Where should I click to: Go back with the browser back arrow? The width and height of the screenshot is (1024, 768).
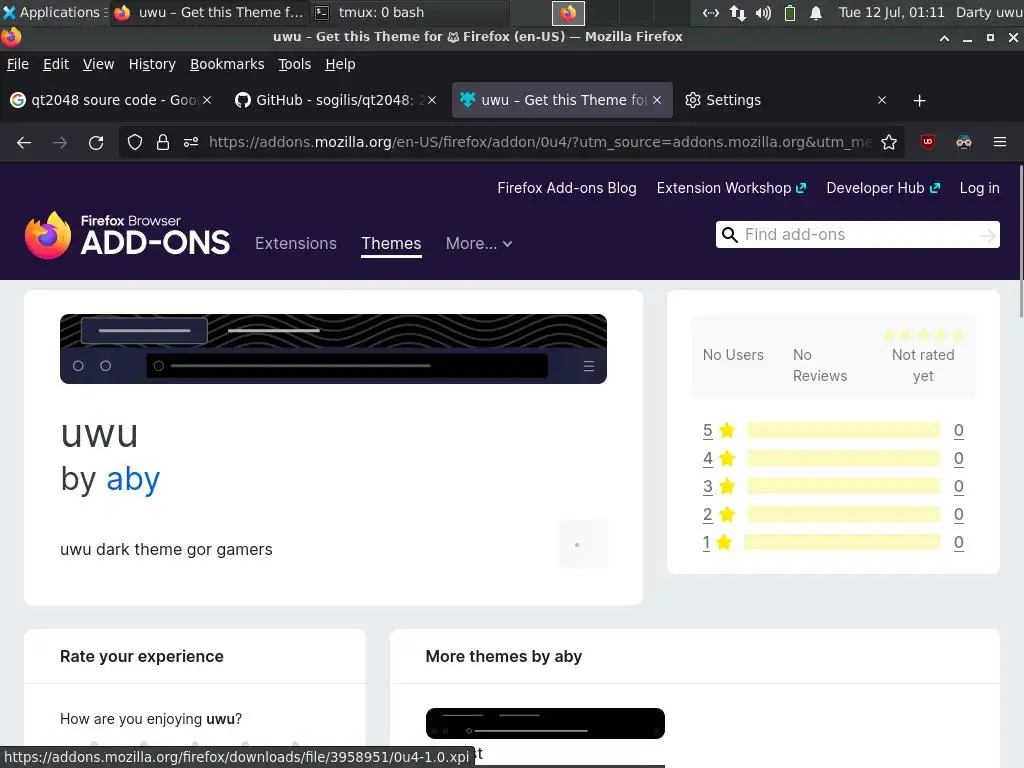tap(24, 142)
